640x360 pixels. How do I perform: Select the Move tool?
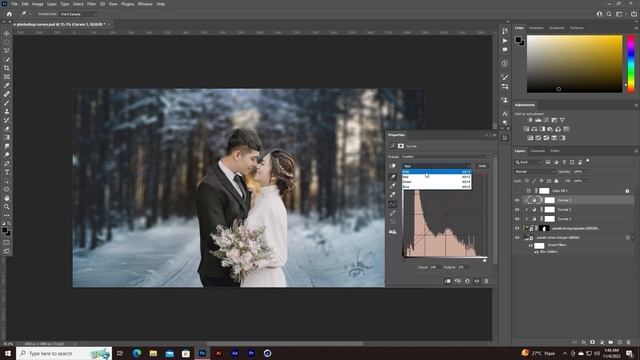click(7, 33)
